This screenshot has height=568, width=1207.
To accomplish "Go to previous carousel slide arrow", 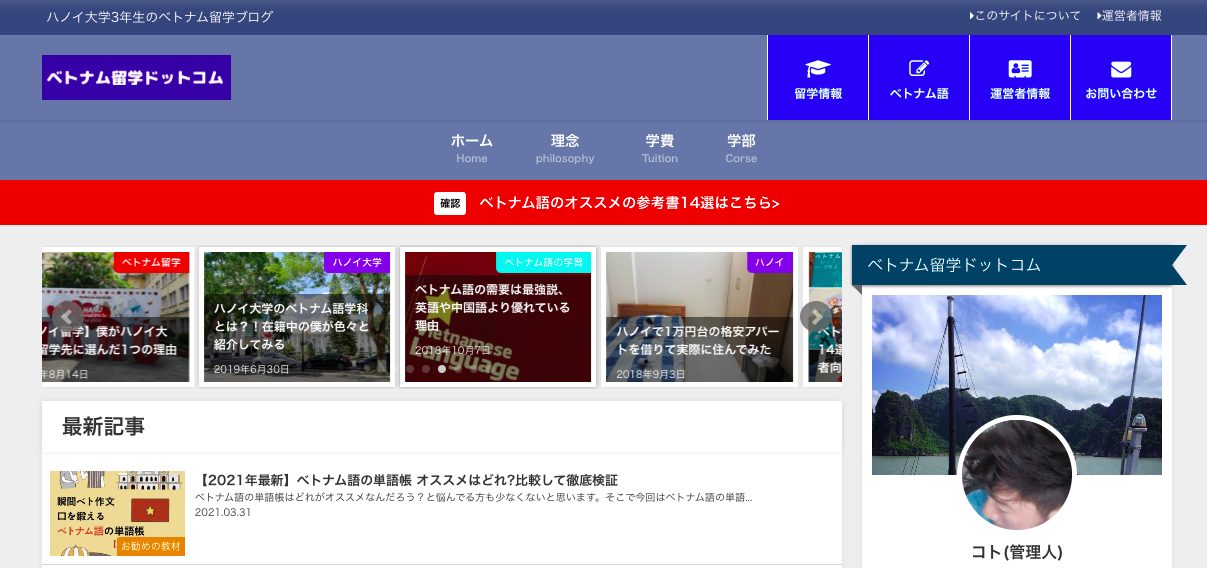I will [x=67, y=316].
